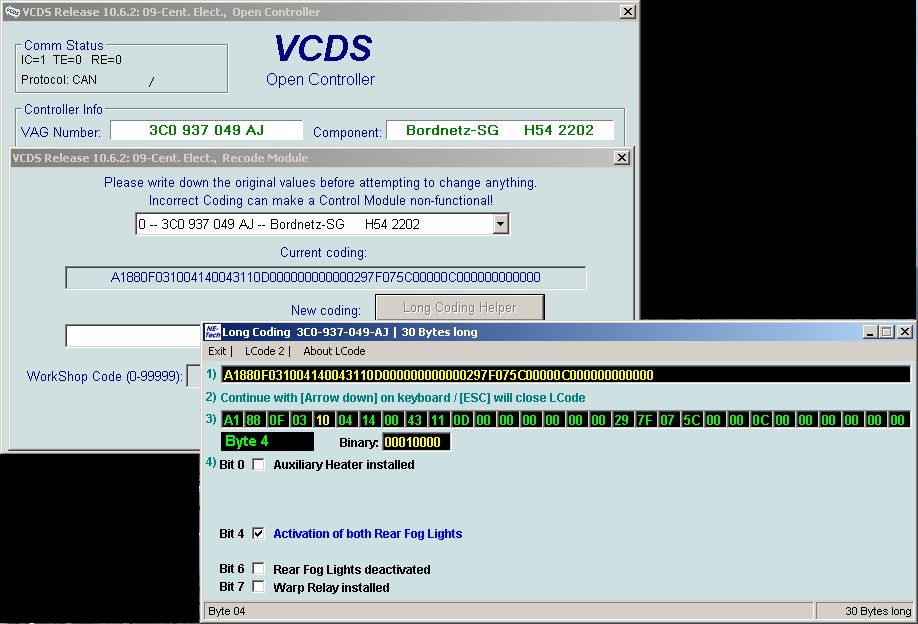Click the VAG Number 3C0 937 049 AJ field
The width and height of the screenshot is (918, 624).
[x=207, y=130]
